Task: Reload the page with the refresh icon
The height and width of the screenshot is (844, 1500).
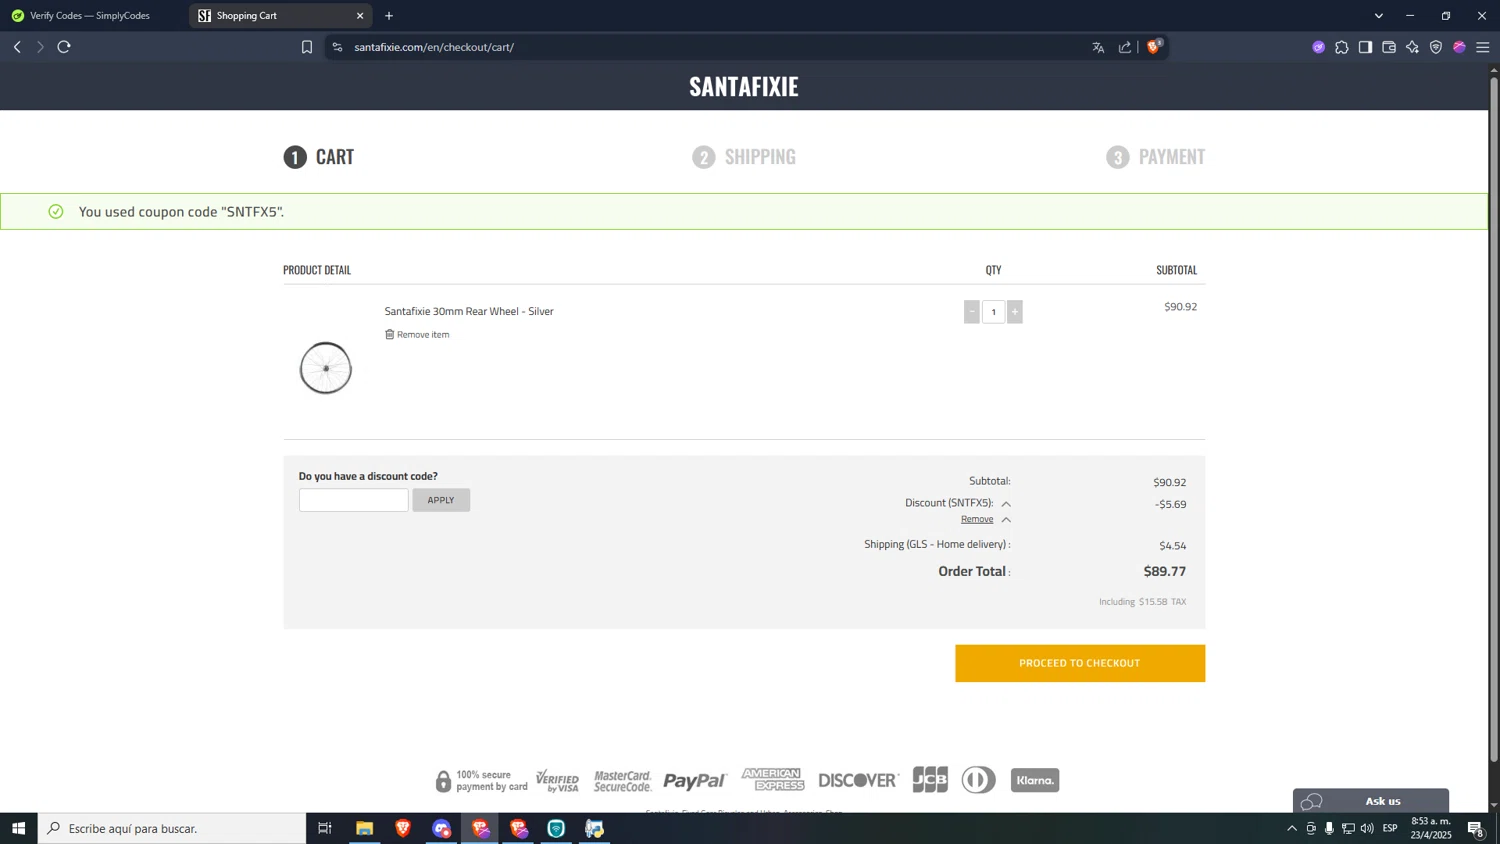Action: [x=64, y=47]
